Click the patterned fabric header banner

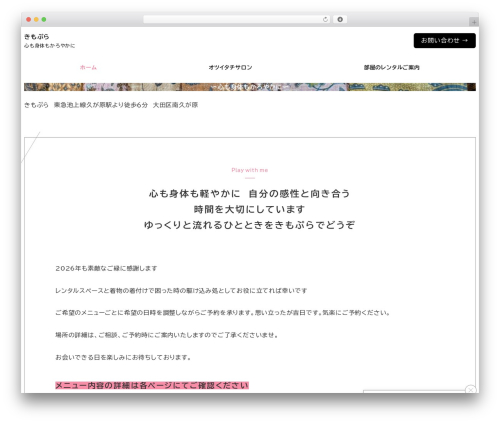pyautogui.click(x=250, y=87)
